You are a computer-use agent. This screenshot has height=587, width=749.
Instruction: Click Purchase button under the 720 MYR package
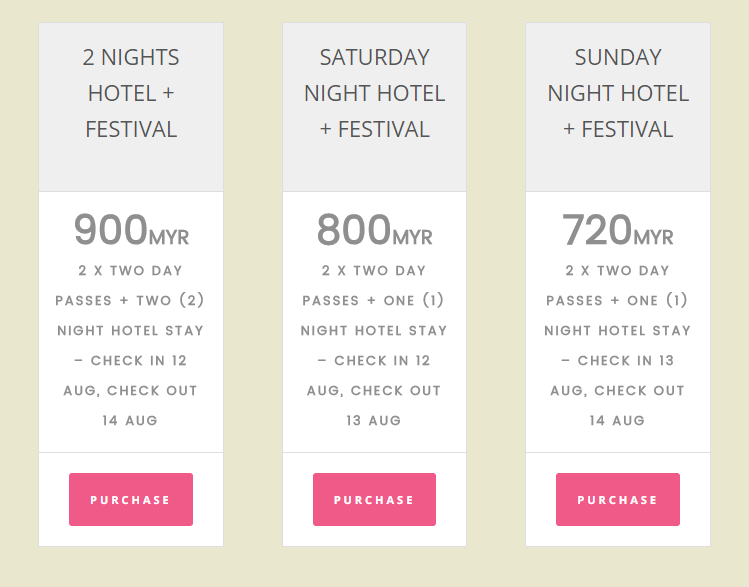coord(617,499)
